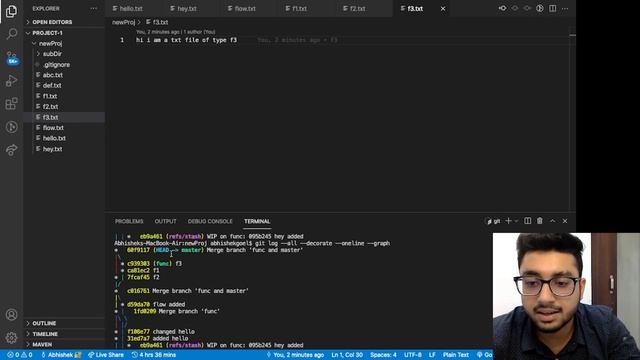The height and width of the screenshot is (360, 640).
Task: Expand MAVEN section
Action: [x=64, y=344]
